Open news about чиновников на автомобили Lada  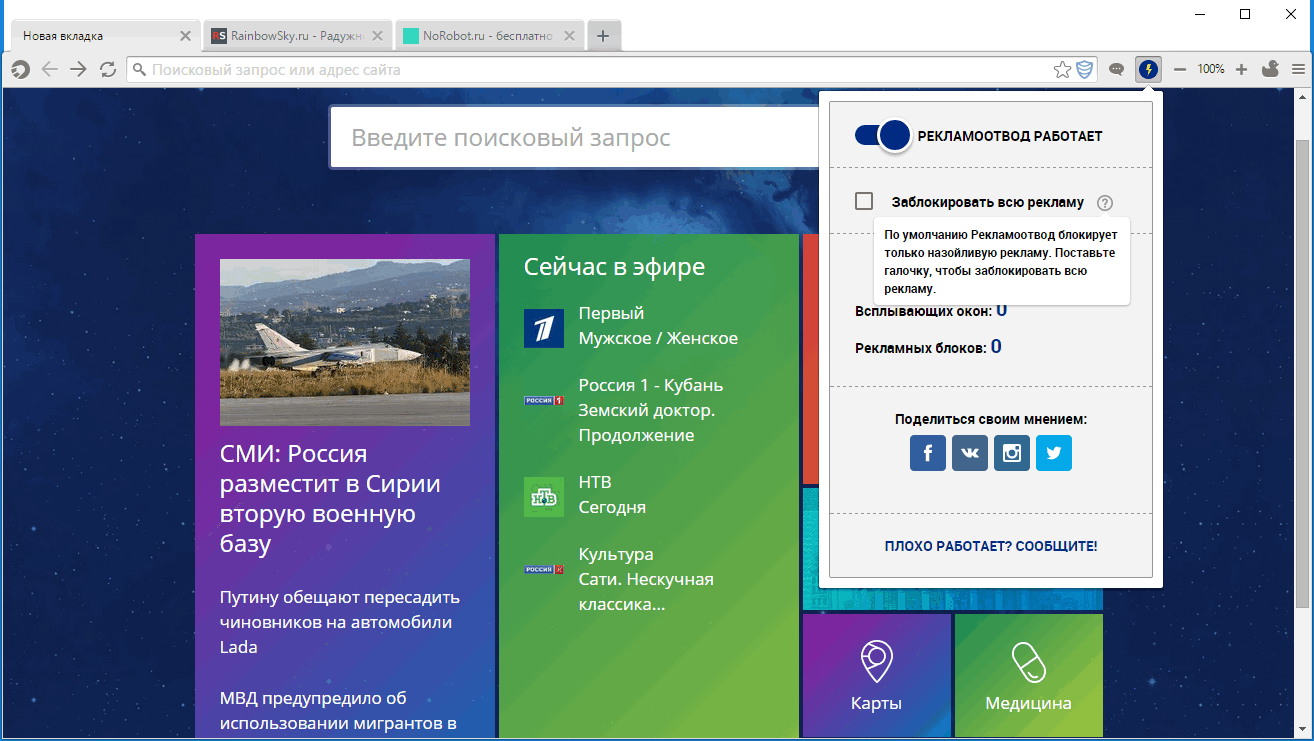[x=339, y=622]
